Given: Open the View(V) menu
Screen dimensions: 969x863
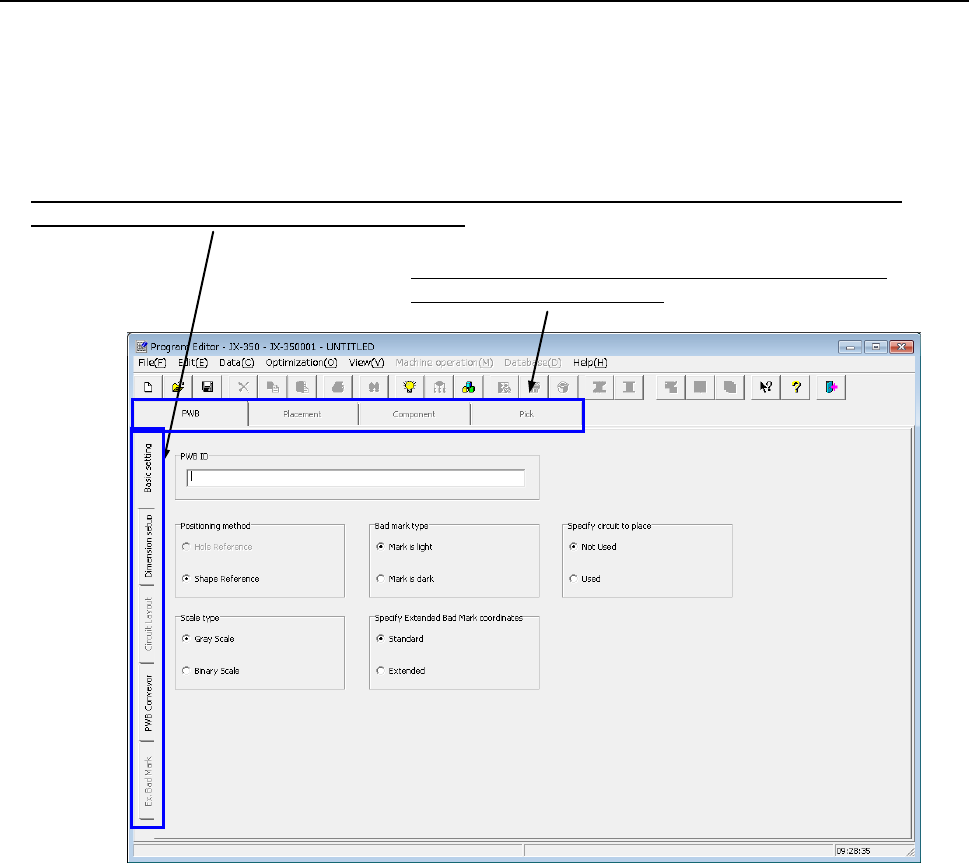Looking at the screenshot, I should [x=366, y=363].
